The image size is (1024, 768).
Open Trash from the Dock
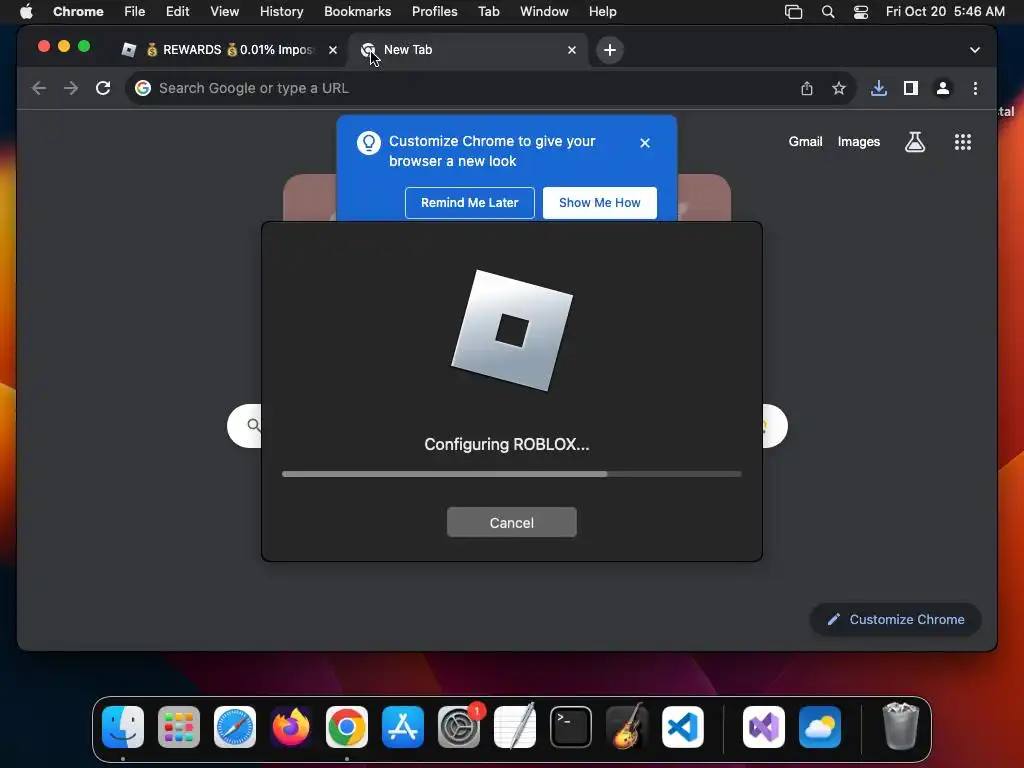pyautogui.click(x=901, y=727)
